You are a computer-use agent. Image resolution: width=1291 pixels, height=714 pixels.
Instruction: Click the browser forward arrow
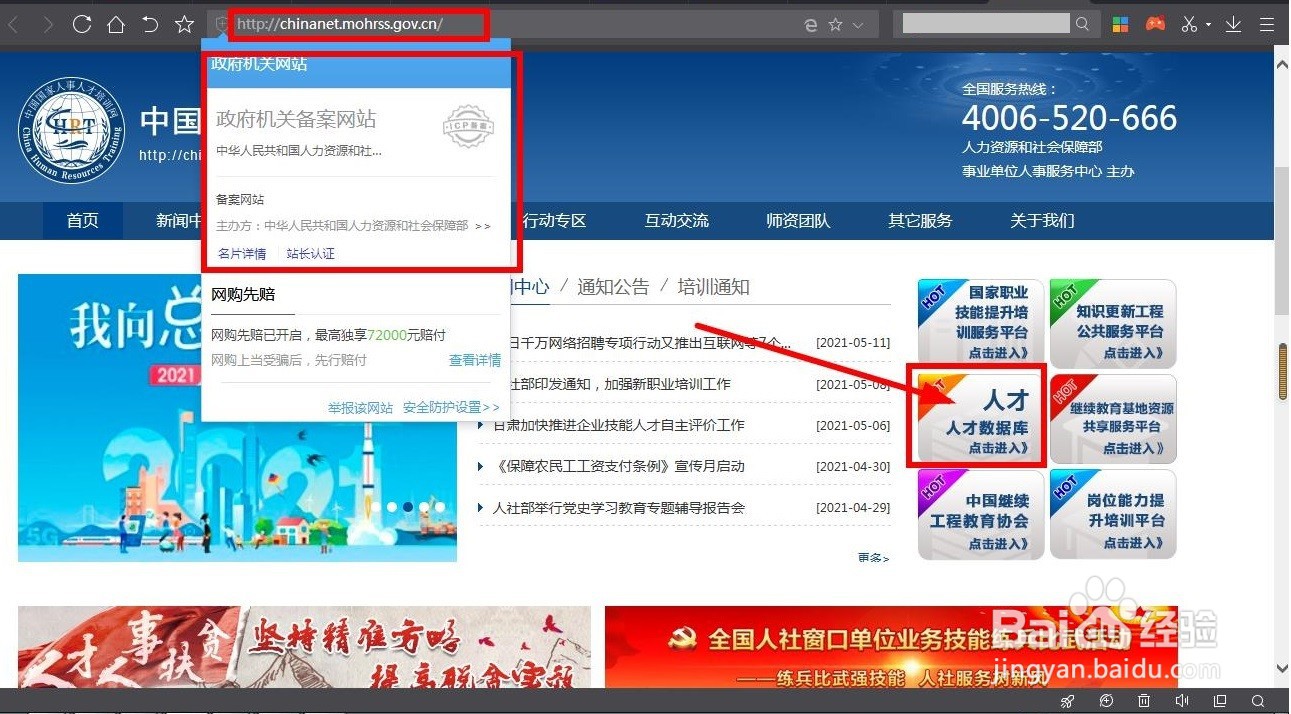pos(48,25)
